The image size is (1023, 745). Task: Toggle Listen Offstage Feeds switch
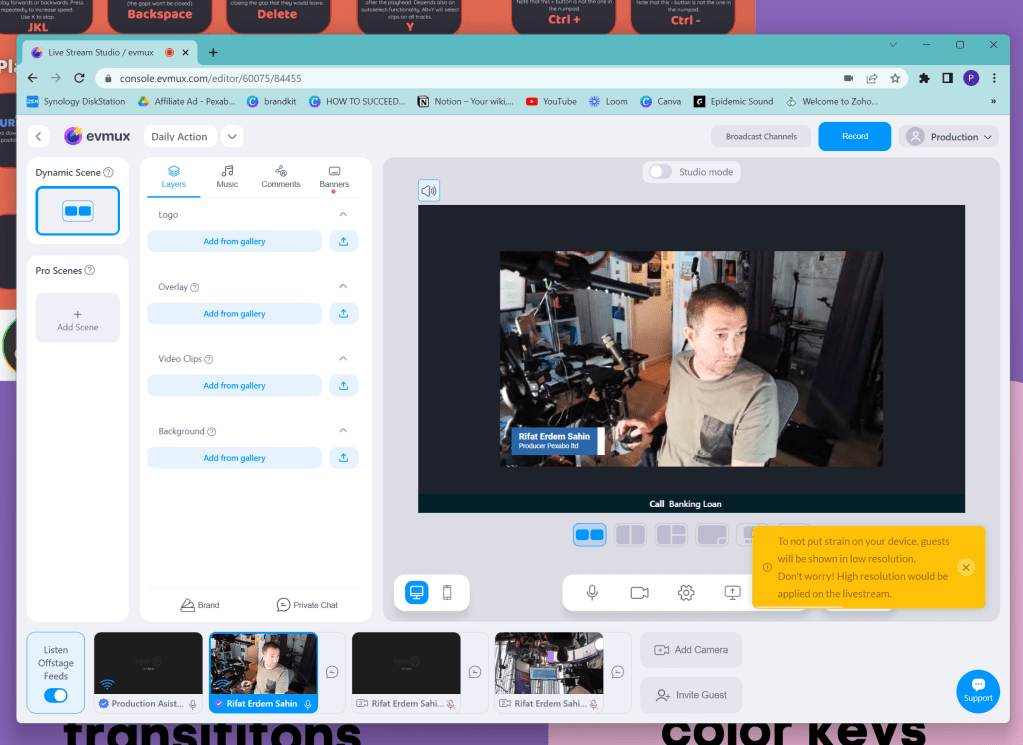pyautogui.click(x=56, y=695)
